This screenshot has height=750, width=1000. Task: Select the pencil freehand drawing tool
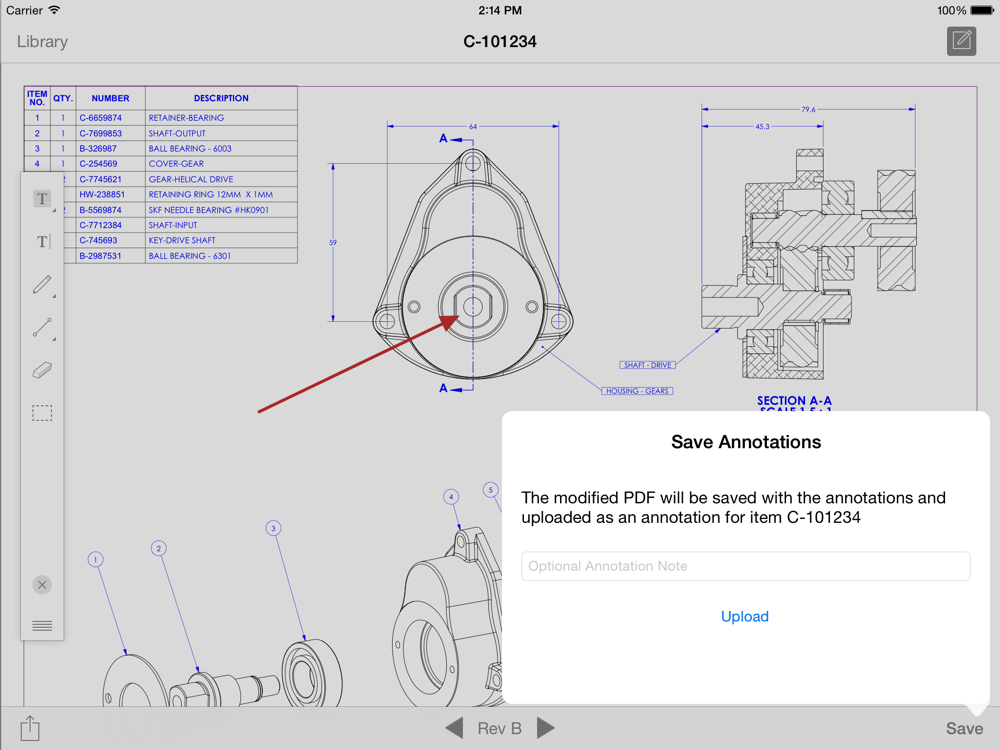click(42, 284)
